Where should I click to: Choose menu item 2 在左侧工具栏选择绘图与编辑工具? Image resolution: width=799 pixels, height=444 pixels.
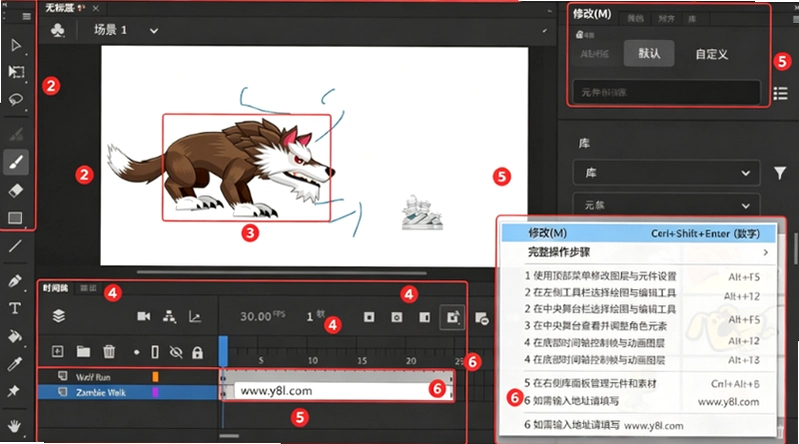point(600,293)
